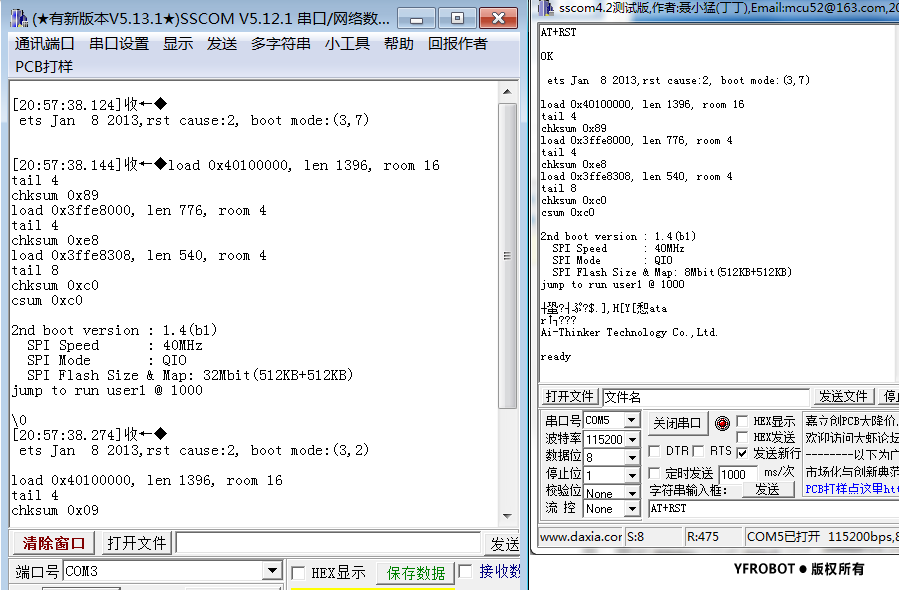The height and width of the screenshot is (590, 899).
Task: Maximize the SSCOM V5.12.1 window
Action: (457, 18)
